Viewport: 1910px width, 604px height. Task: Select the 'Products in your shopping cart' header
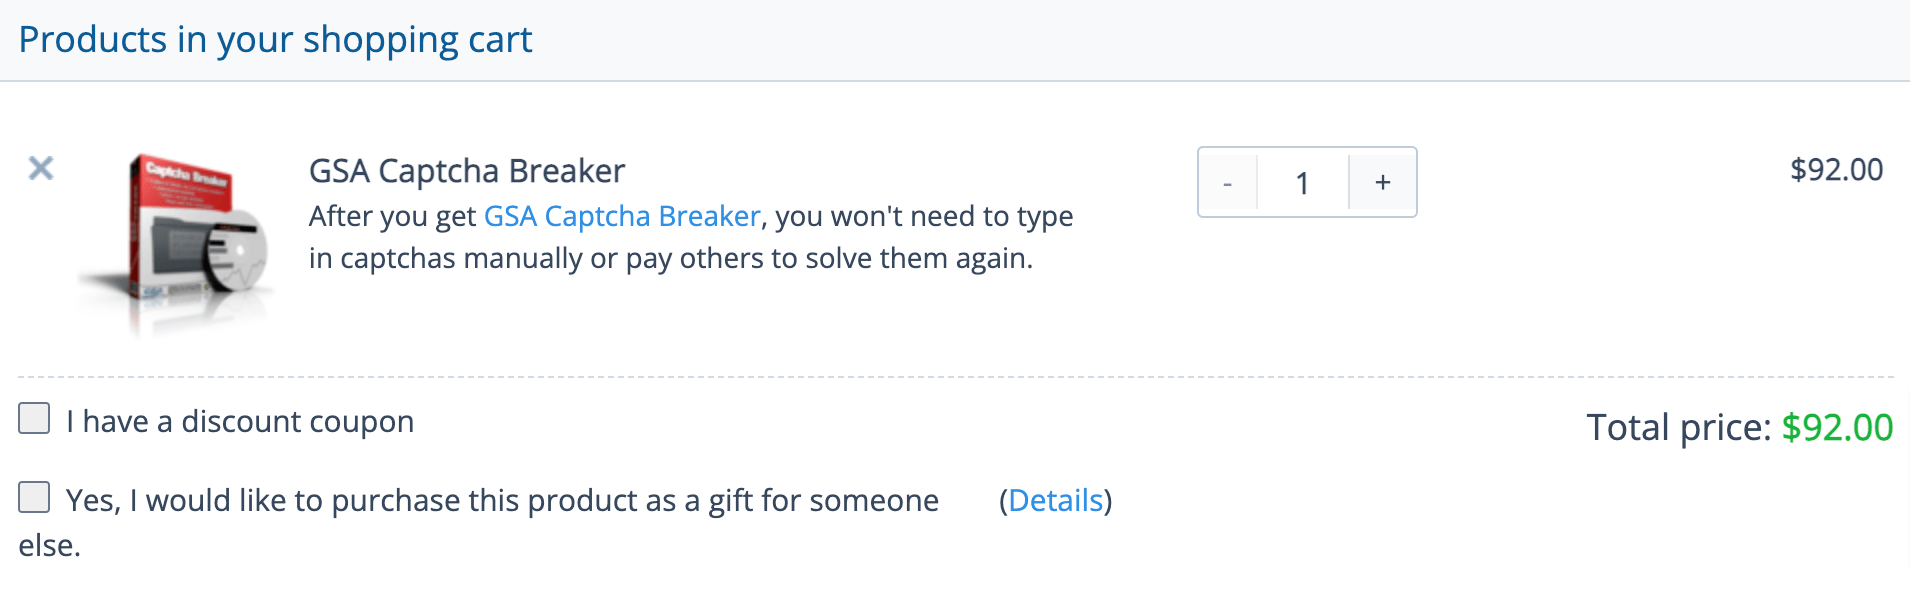277,40
